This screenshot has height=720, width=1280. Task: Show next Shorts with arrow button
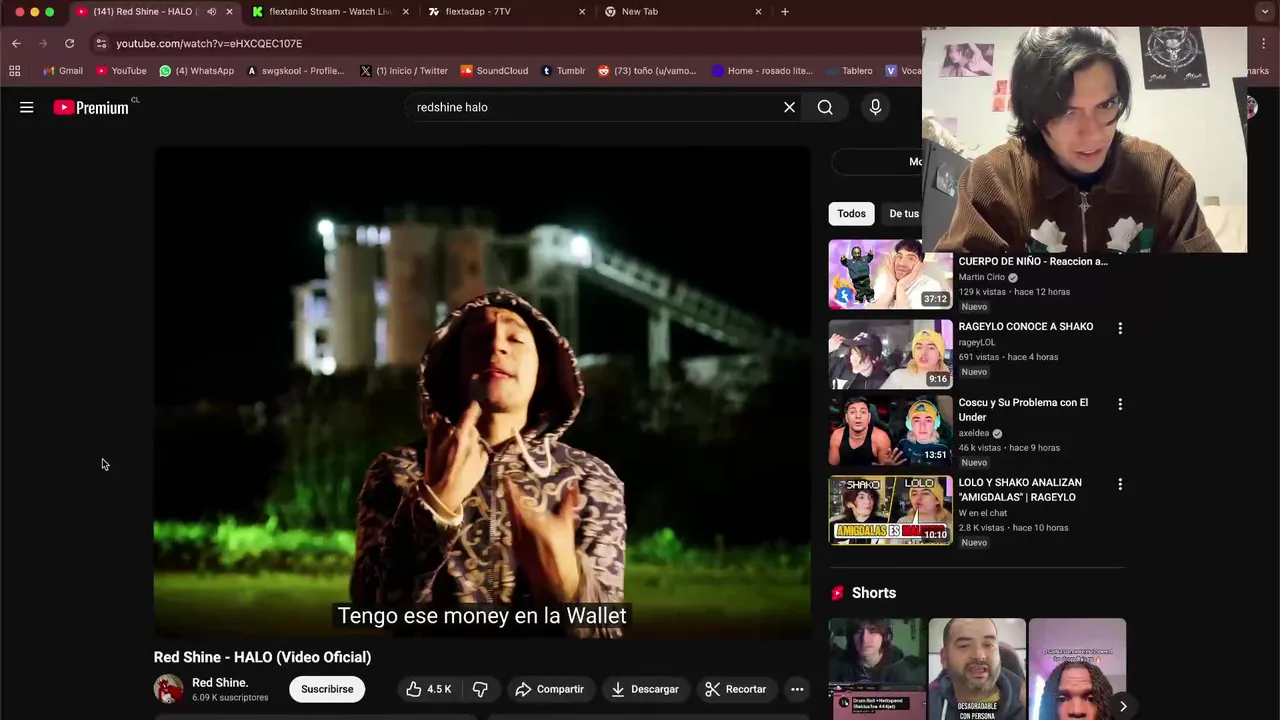click(x=1123, y=706)
